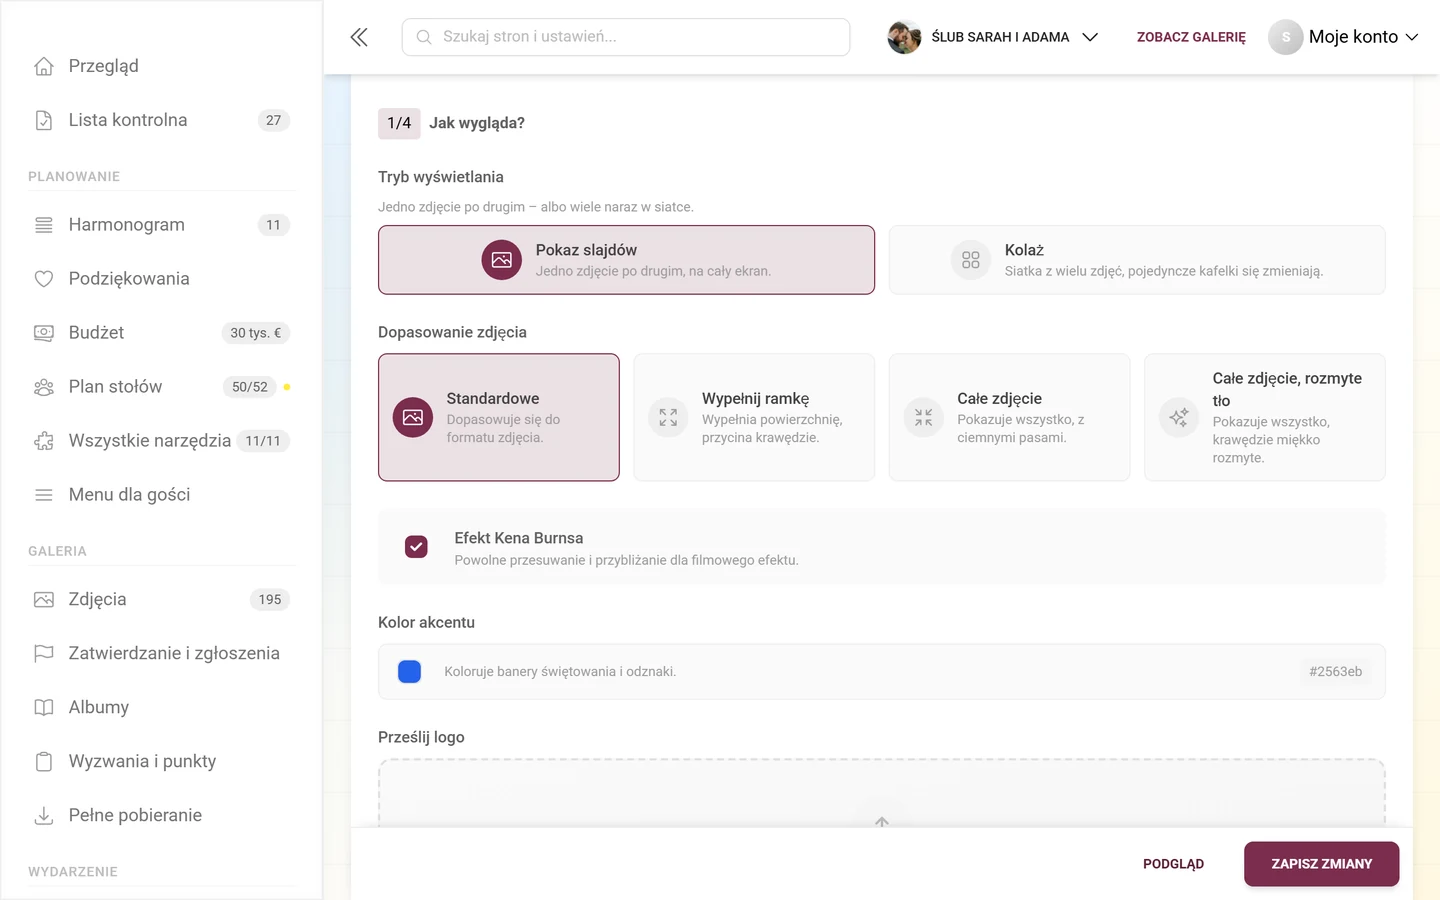Open Plan stołów people icon
The image size is (1440, 900).
point(44,387)
